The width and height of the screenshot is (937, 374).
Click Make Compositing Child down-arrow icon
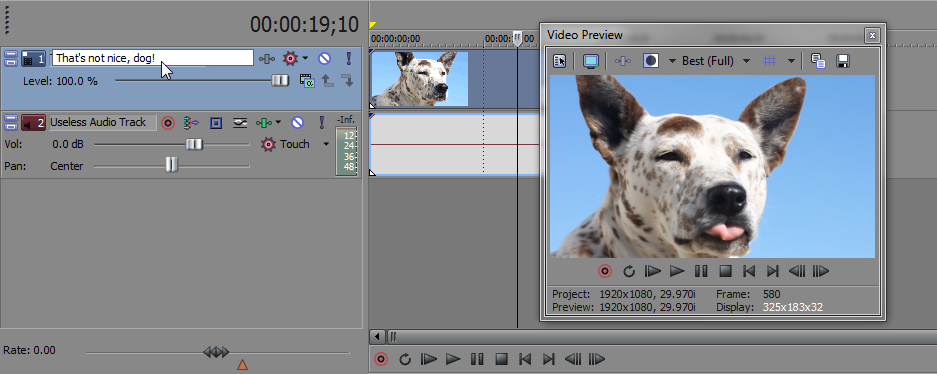(x=348, y=81)
